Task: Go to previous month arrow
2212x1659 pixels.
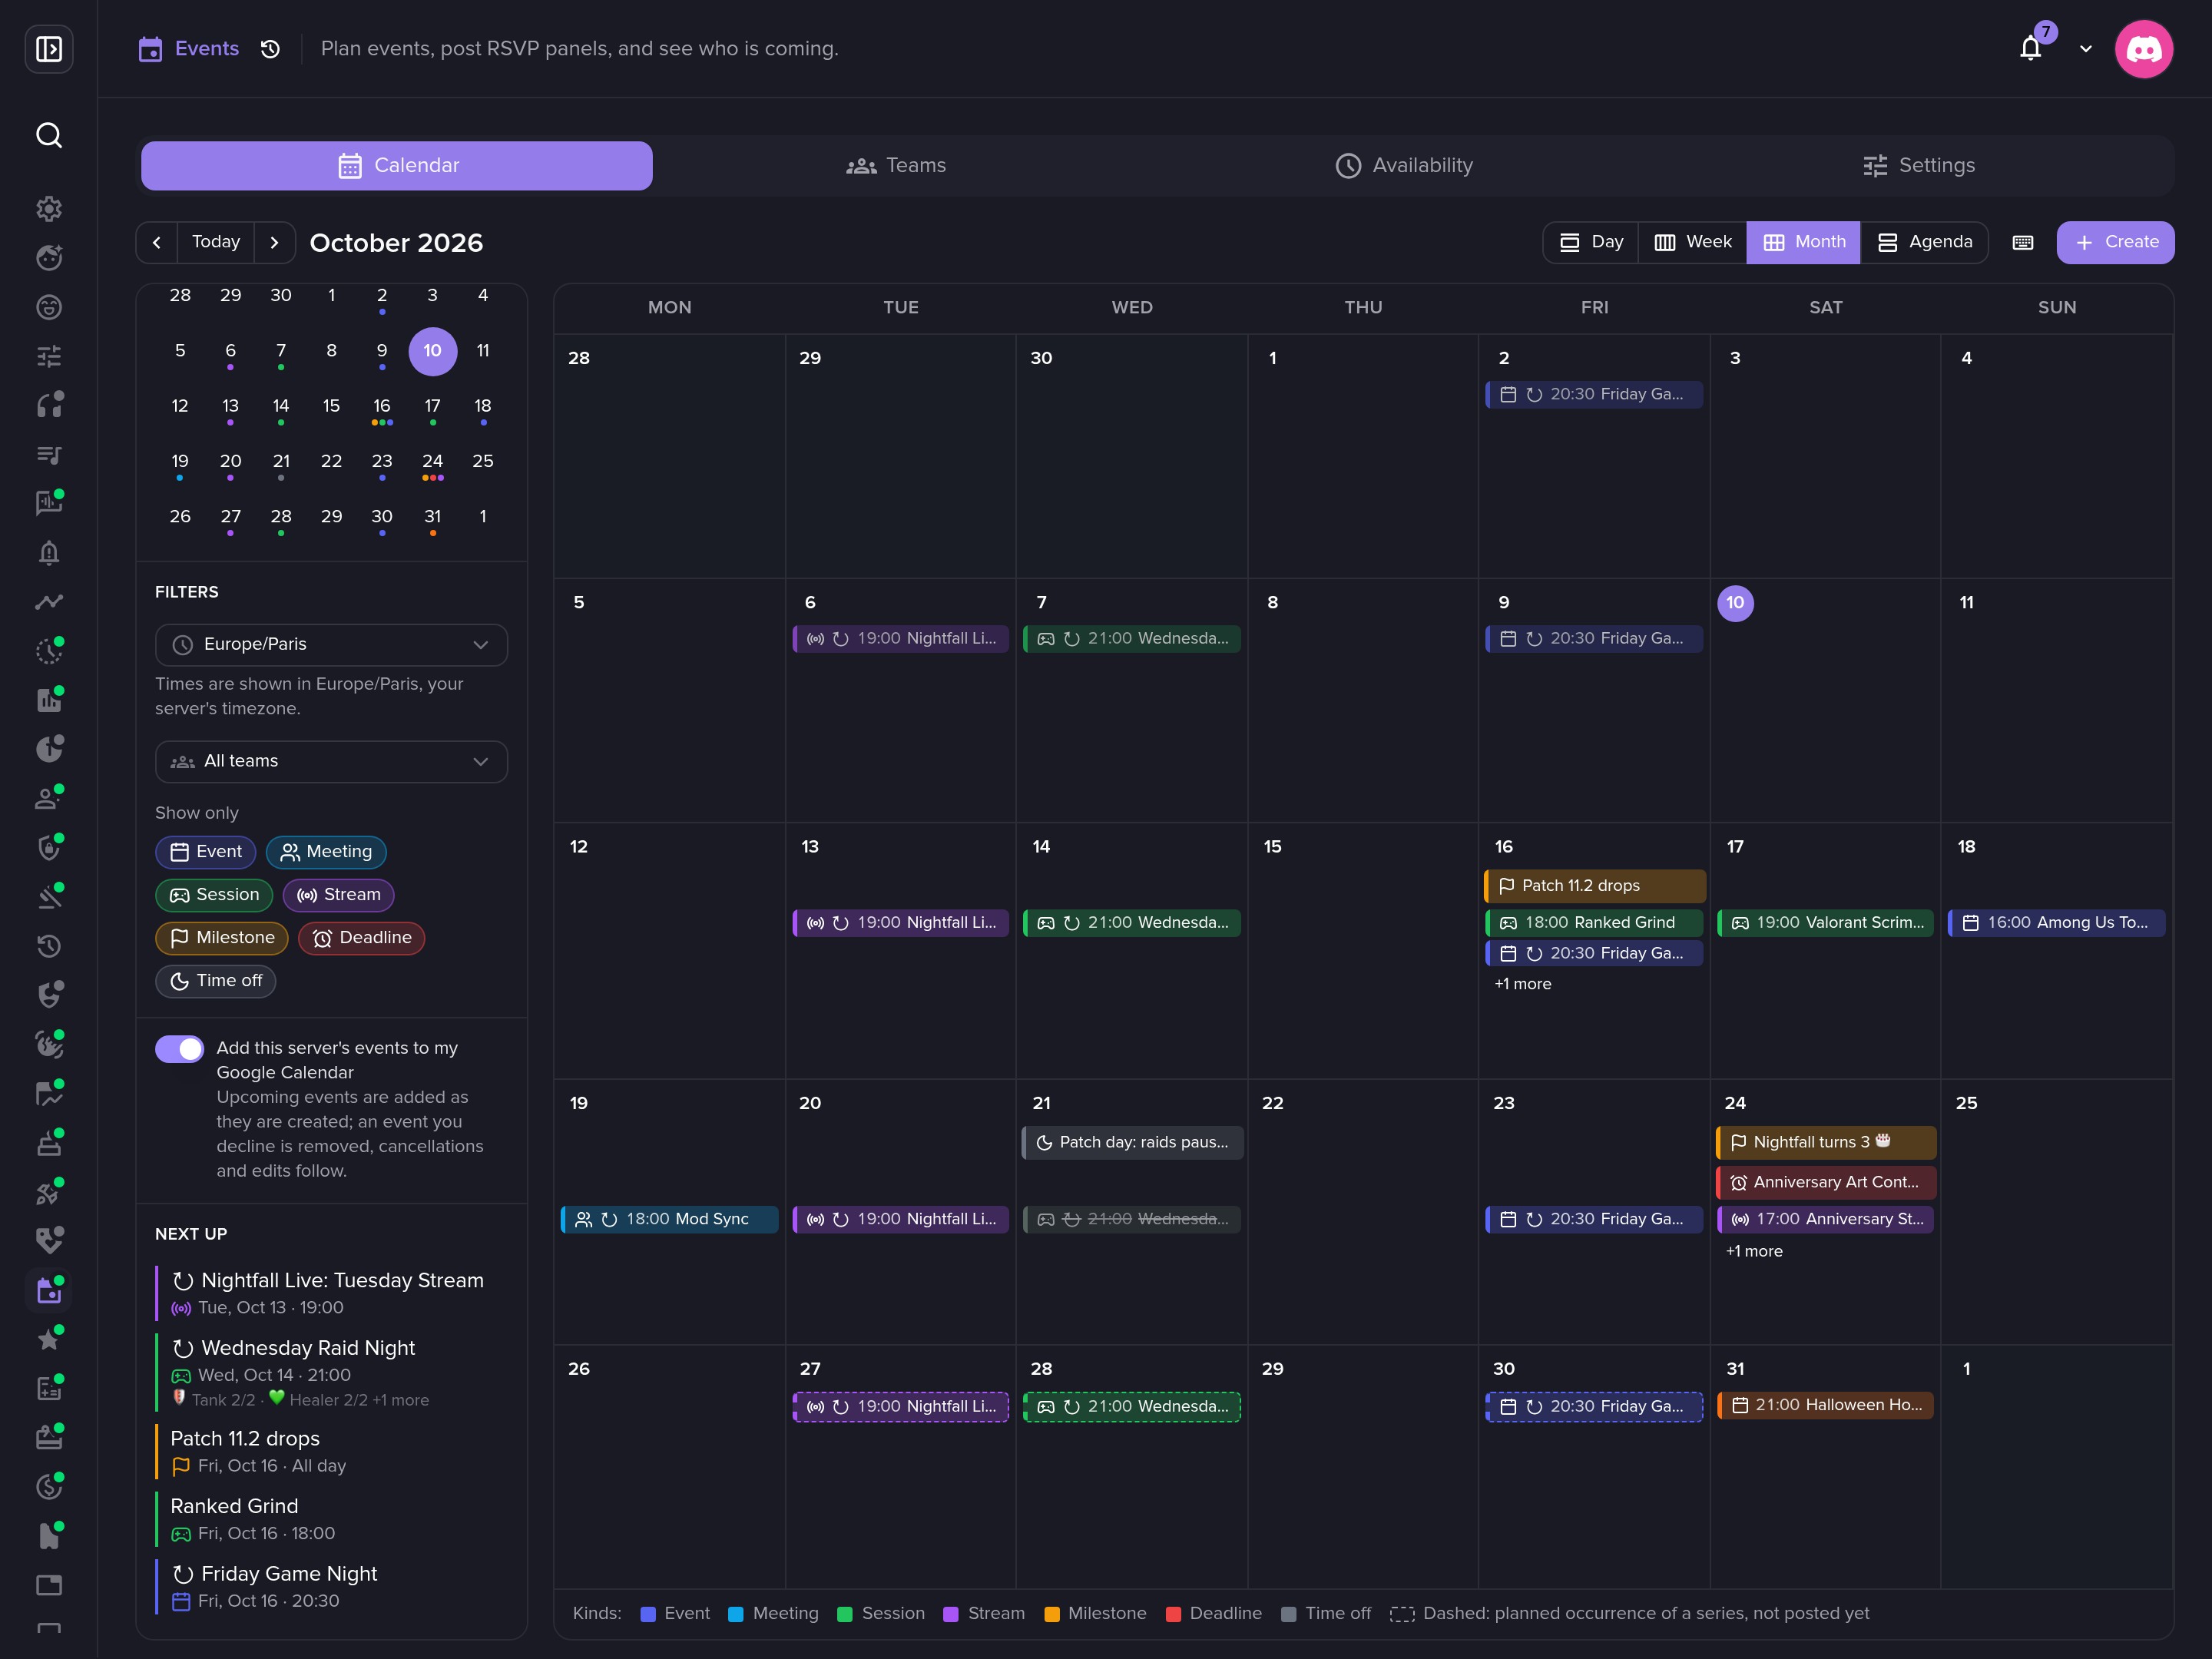Action: tap(157, 242)
